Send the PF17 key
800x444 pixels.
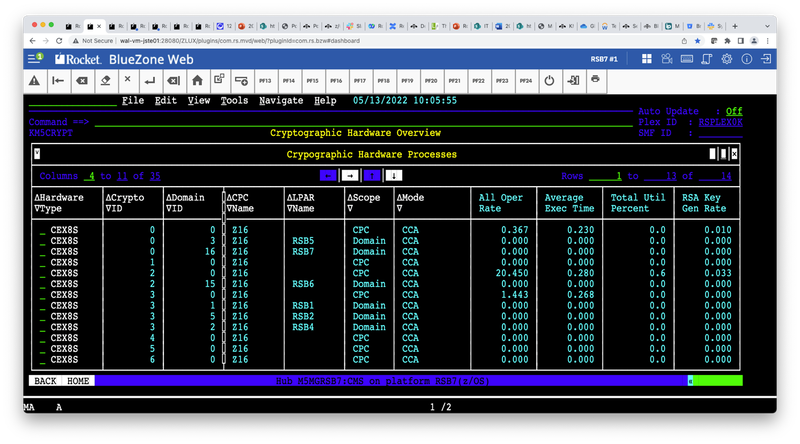click(360, 81)
